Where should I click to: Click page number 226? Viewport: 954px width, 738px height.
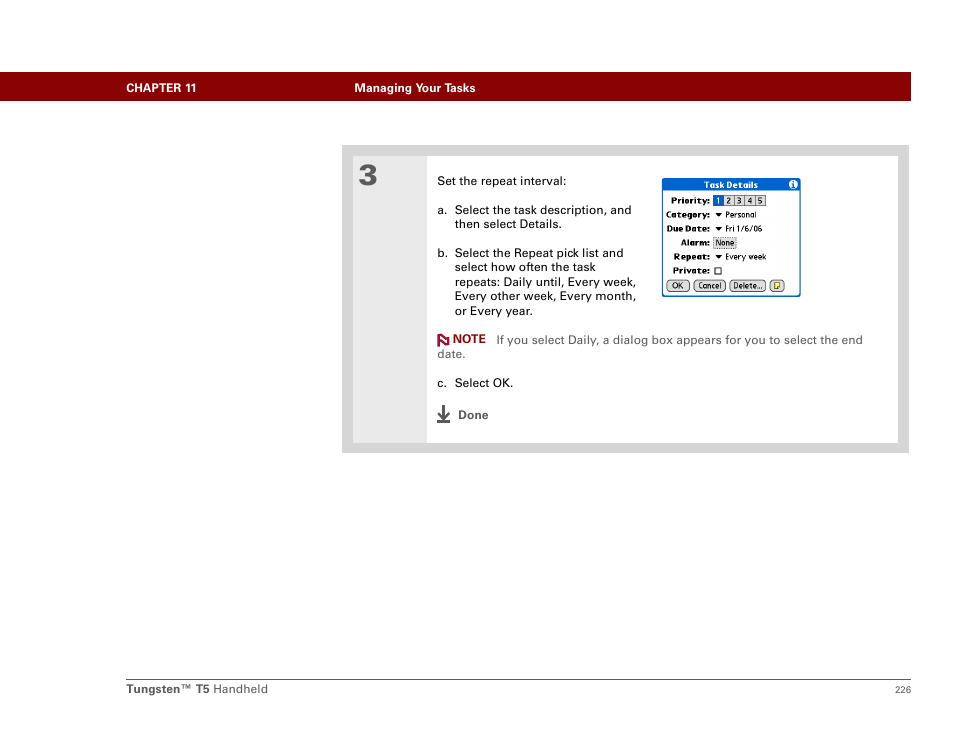(x=903, y=689)
